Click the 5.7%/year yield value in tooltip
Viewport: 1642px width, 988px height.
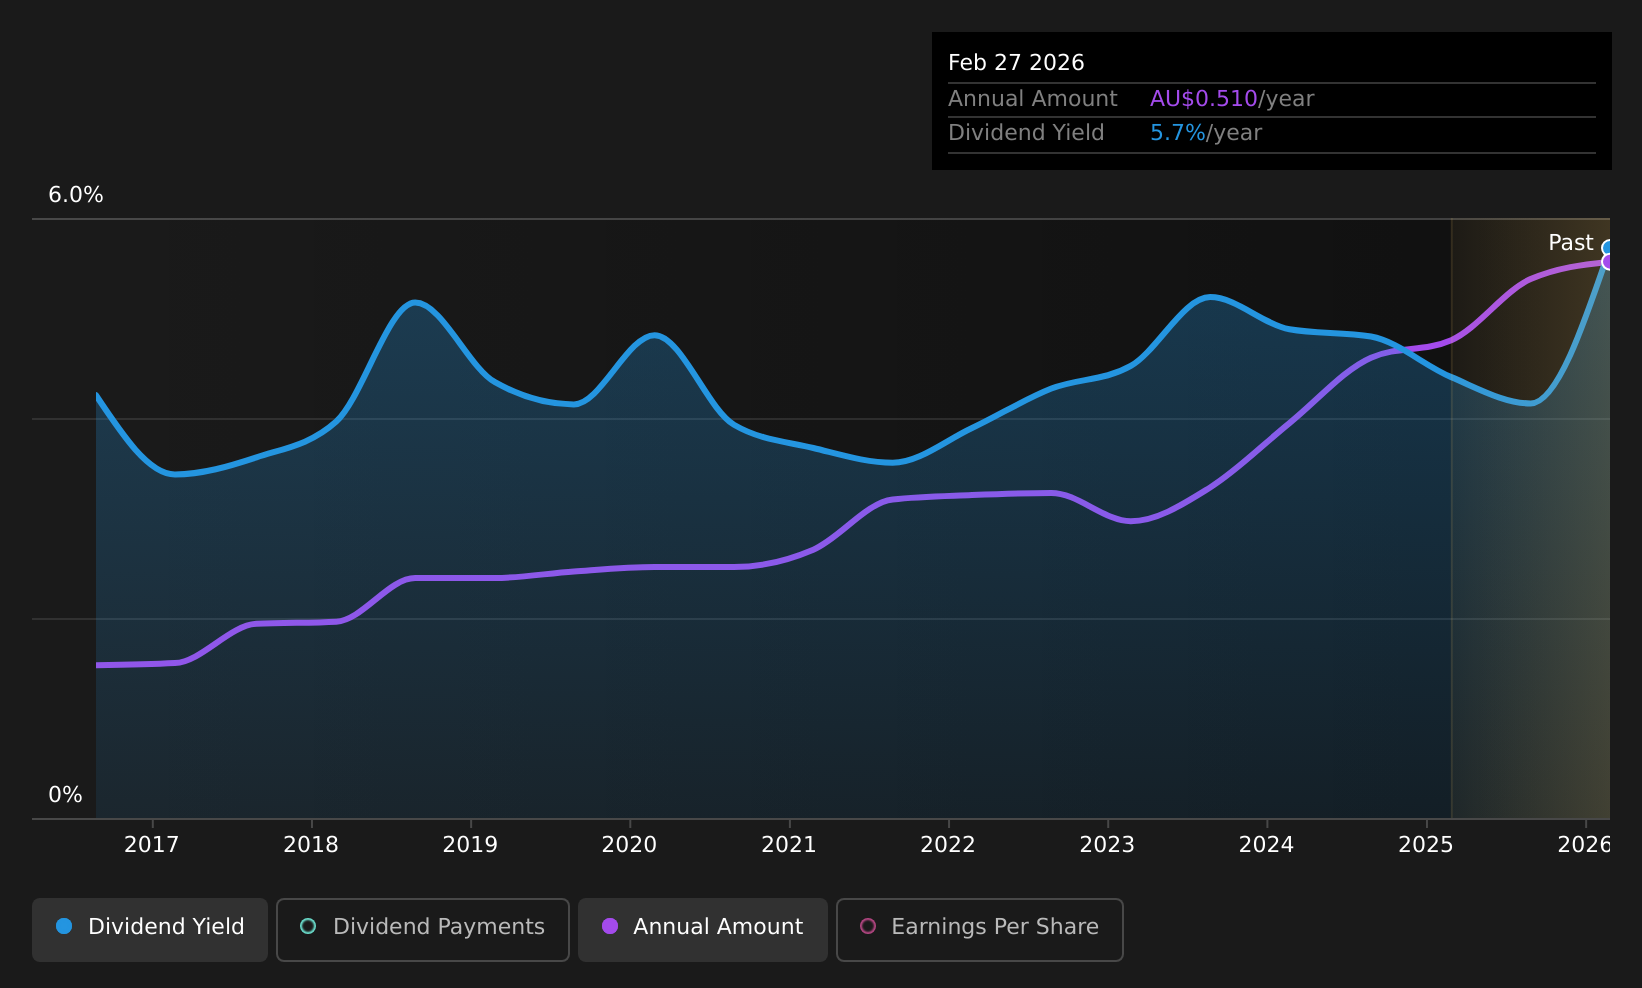[x=1206, y=133]
